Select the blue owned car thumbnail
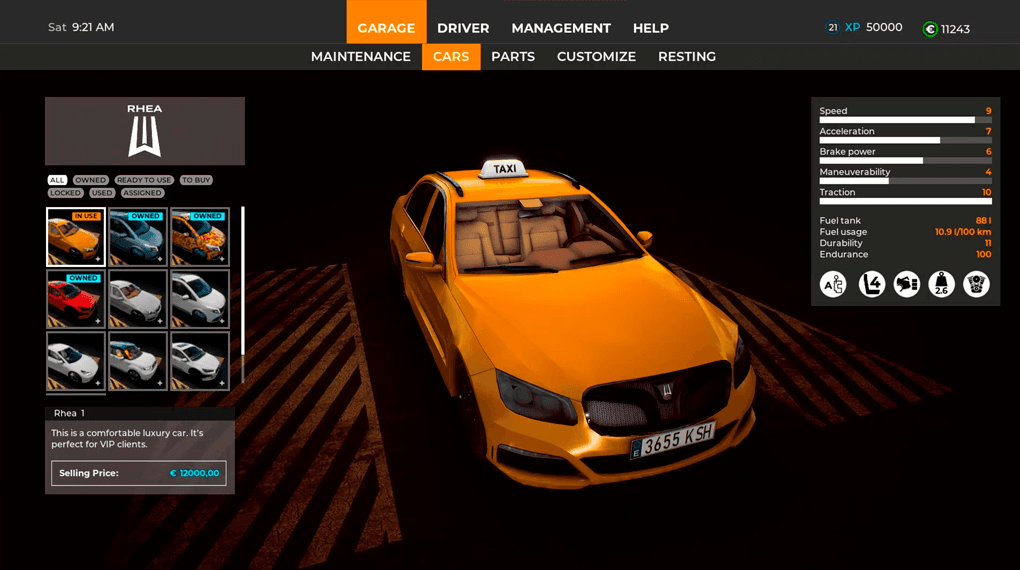 (x=138, y=237)
